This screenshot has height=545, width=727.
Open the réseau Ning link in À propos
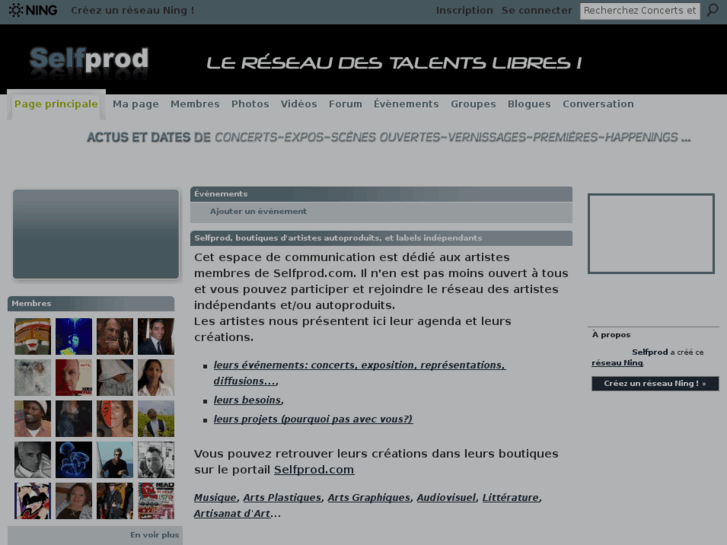[617, 363]
